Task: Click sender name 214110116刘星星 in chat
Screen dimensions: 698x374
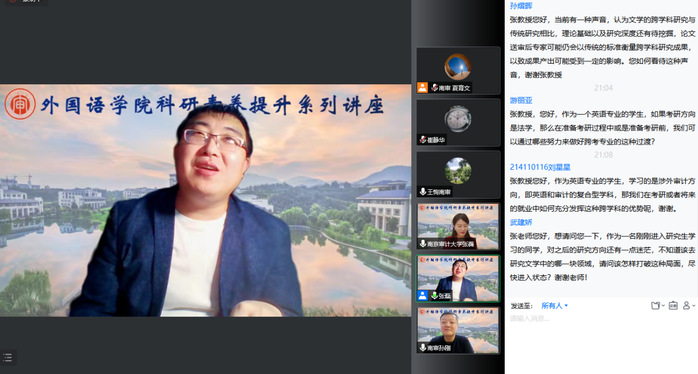Action: point(540,167)
